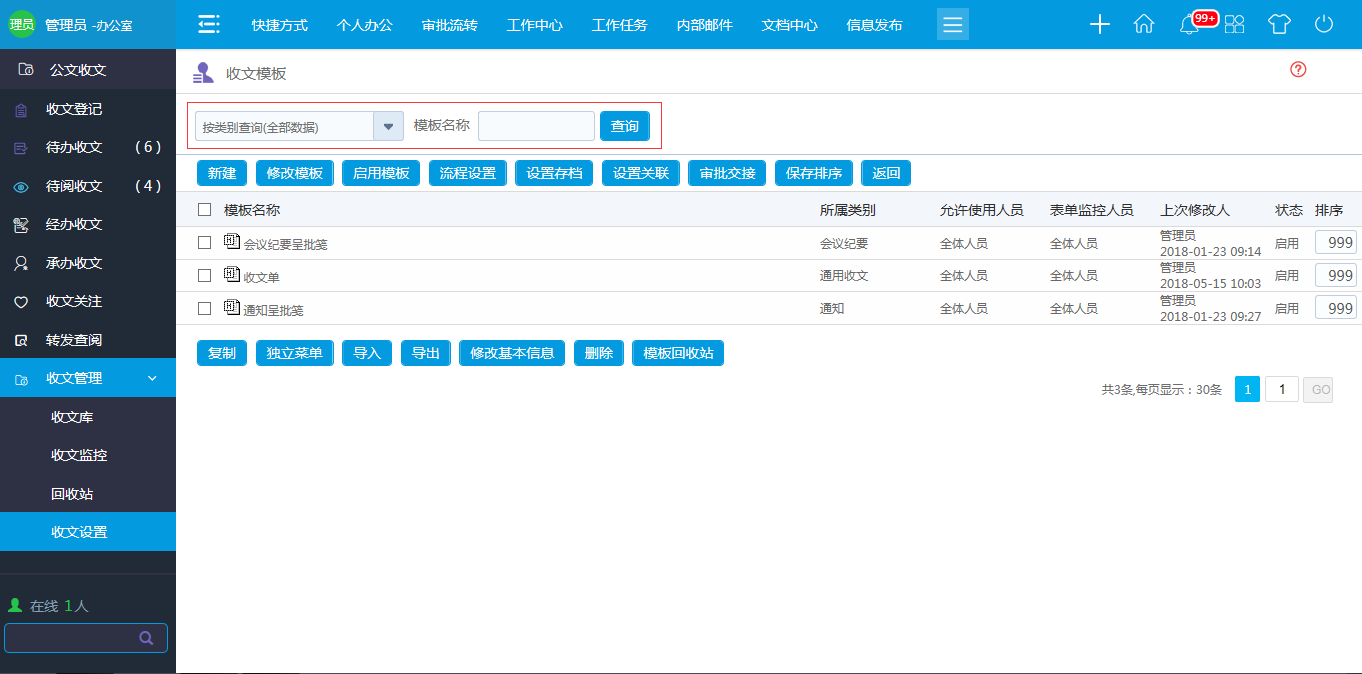This screenshot has height=674, width=1362.
Task: Edit the 999 sort order field for 收文单
Action: (x=1335, y=275)
